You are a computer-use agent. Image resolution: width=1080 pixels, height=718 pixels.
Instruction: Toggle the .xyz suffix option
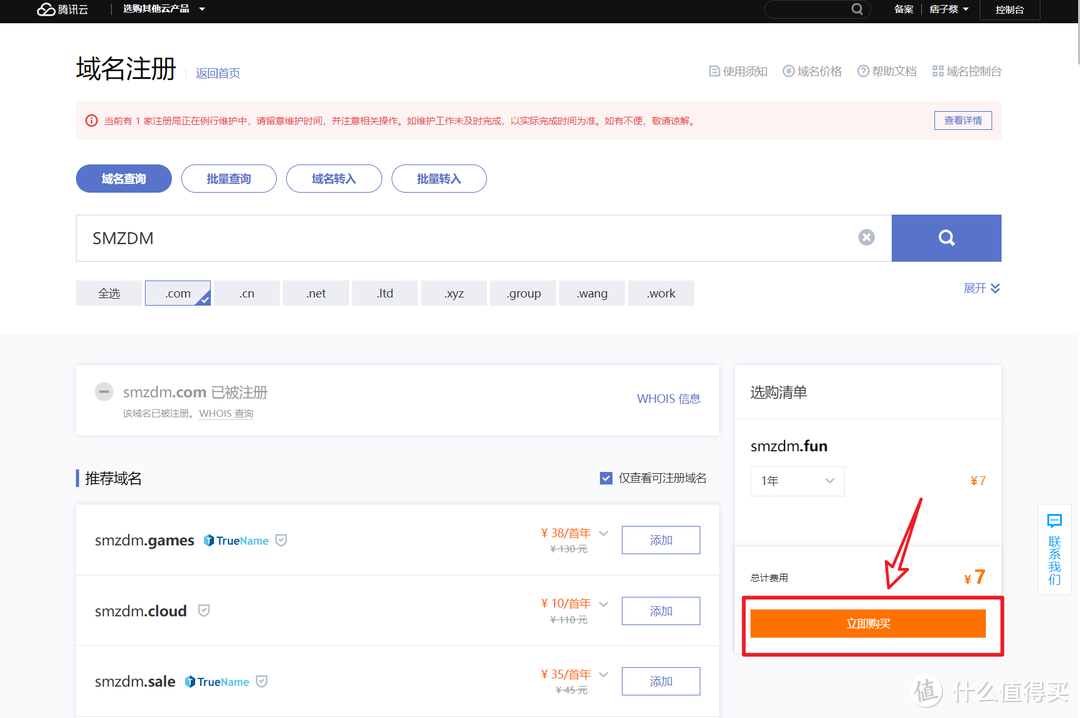click(454, 293)
